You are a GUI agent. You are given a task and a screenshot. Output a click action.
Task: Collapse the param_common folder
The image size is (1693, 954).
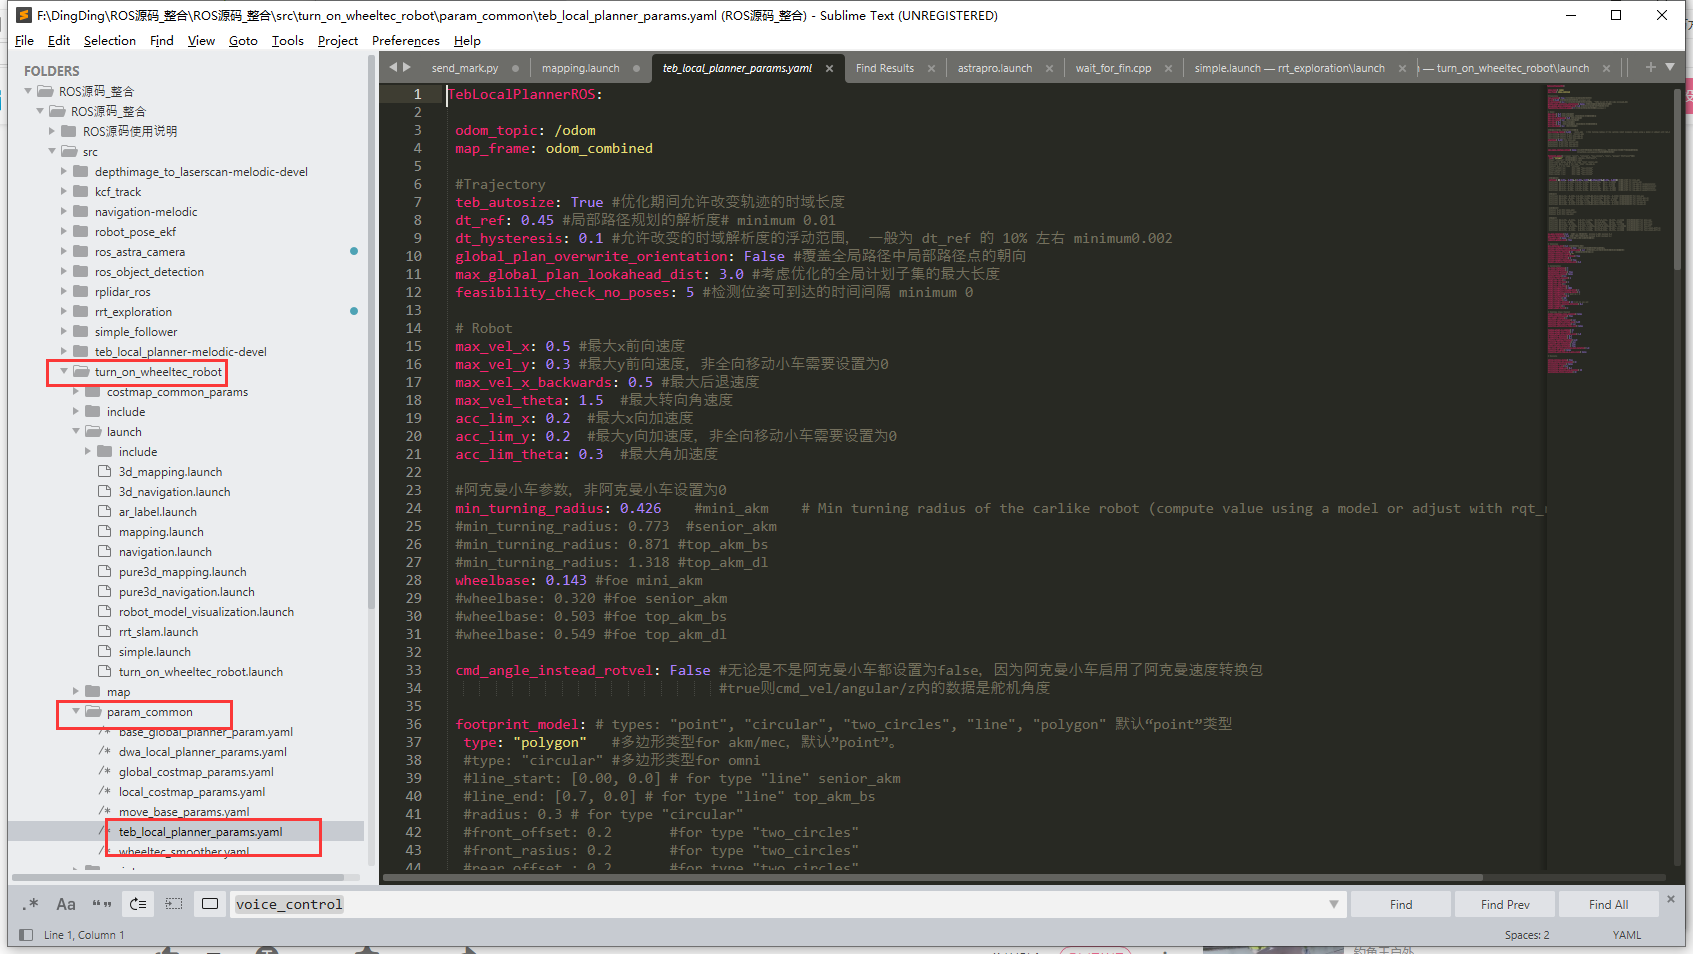tap(76, 712)
